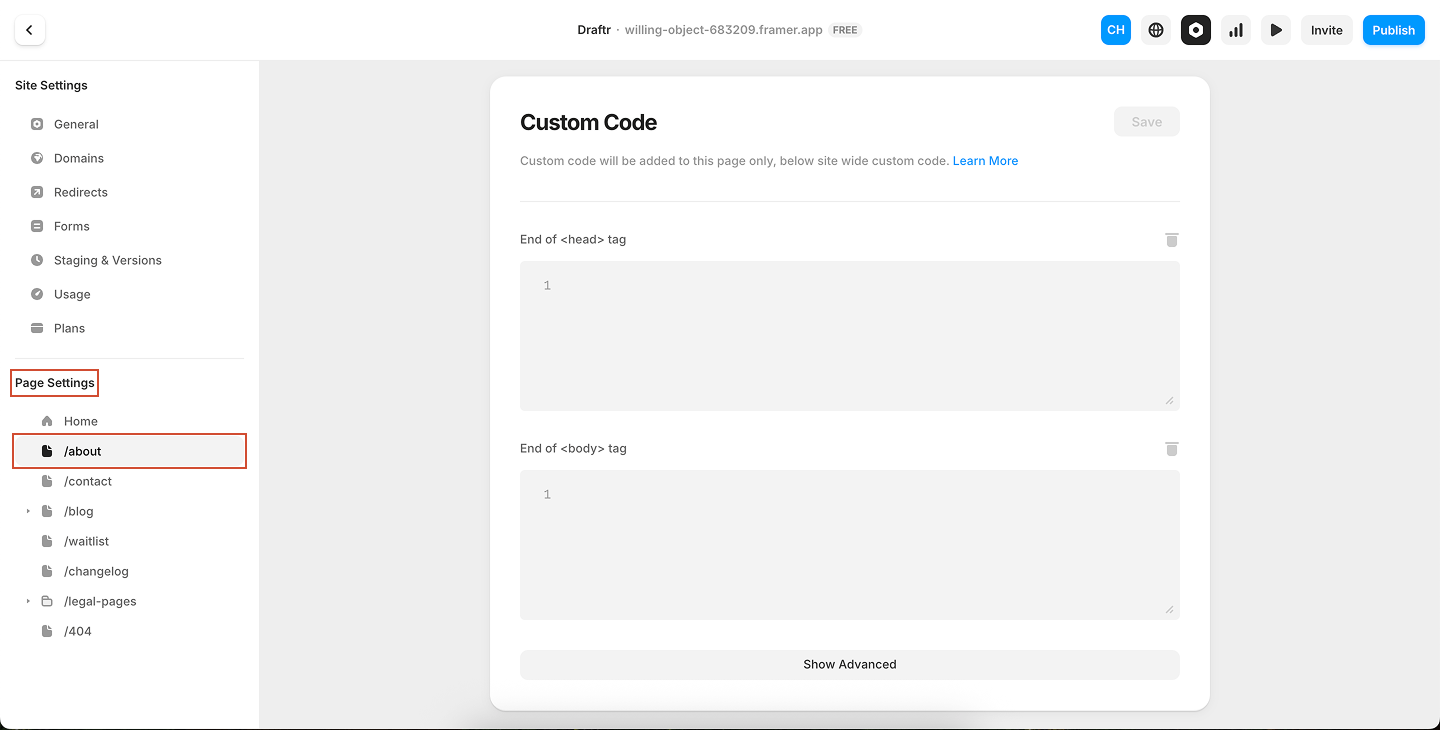
Task: Click the General settings icon
Action: [37, 124]
